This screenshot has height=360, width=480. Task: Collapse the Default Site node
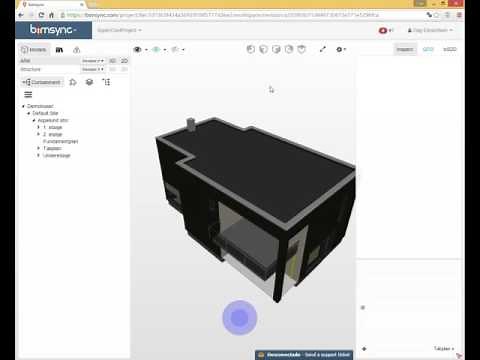29,113
